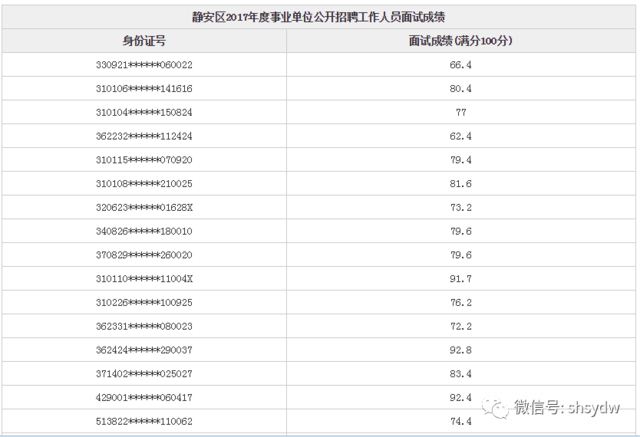The image size is (640, 437).
Task: Select ID cell 310115******070920
Action: [144, 160]
